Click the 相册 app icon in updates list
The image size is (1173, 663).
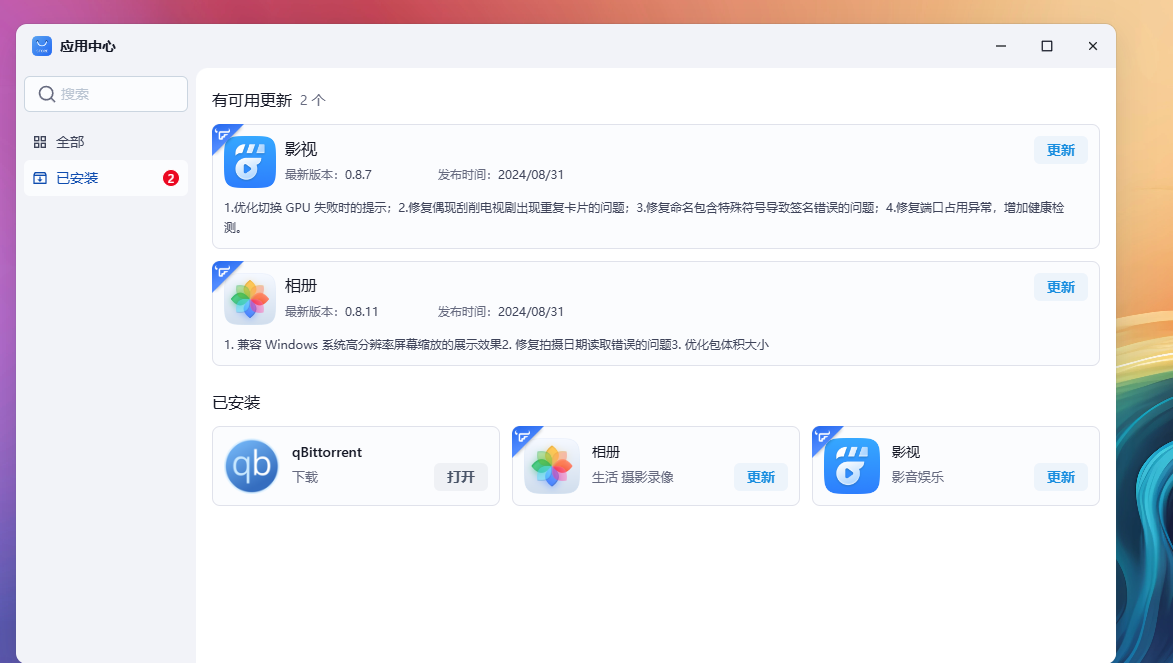tap(250, 299)
